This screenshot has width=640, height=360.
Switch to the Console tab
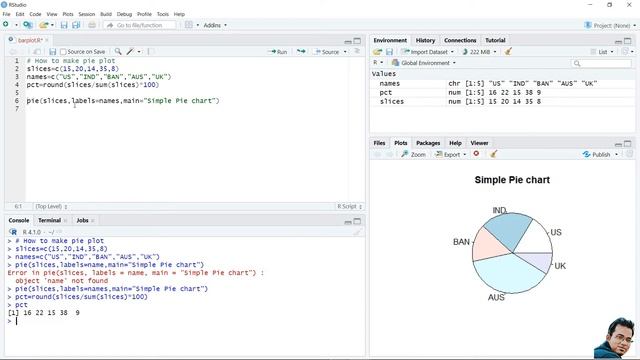[19, 220]
